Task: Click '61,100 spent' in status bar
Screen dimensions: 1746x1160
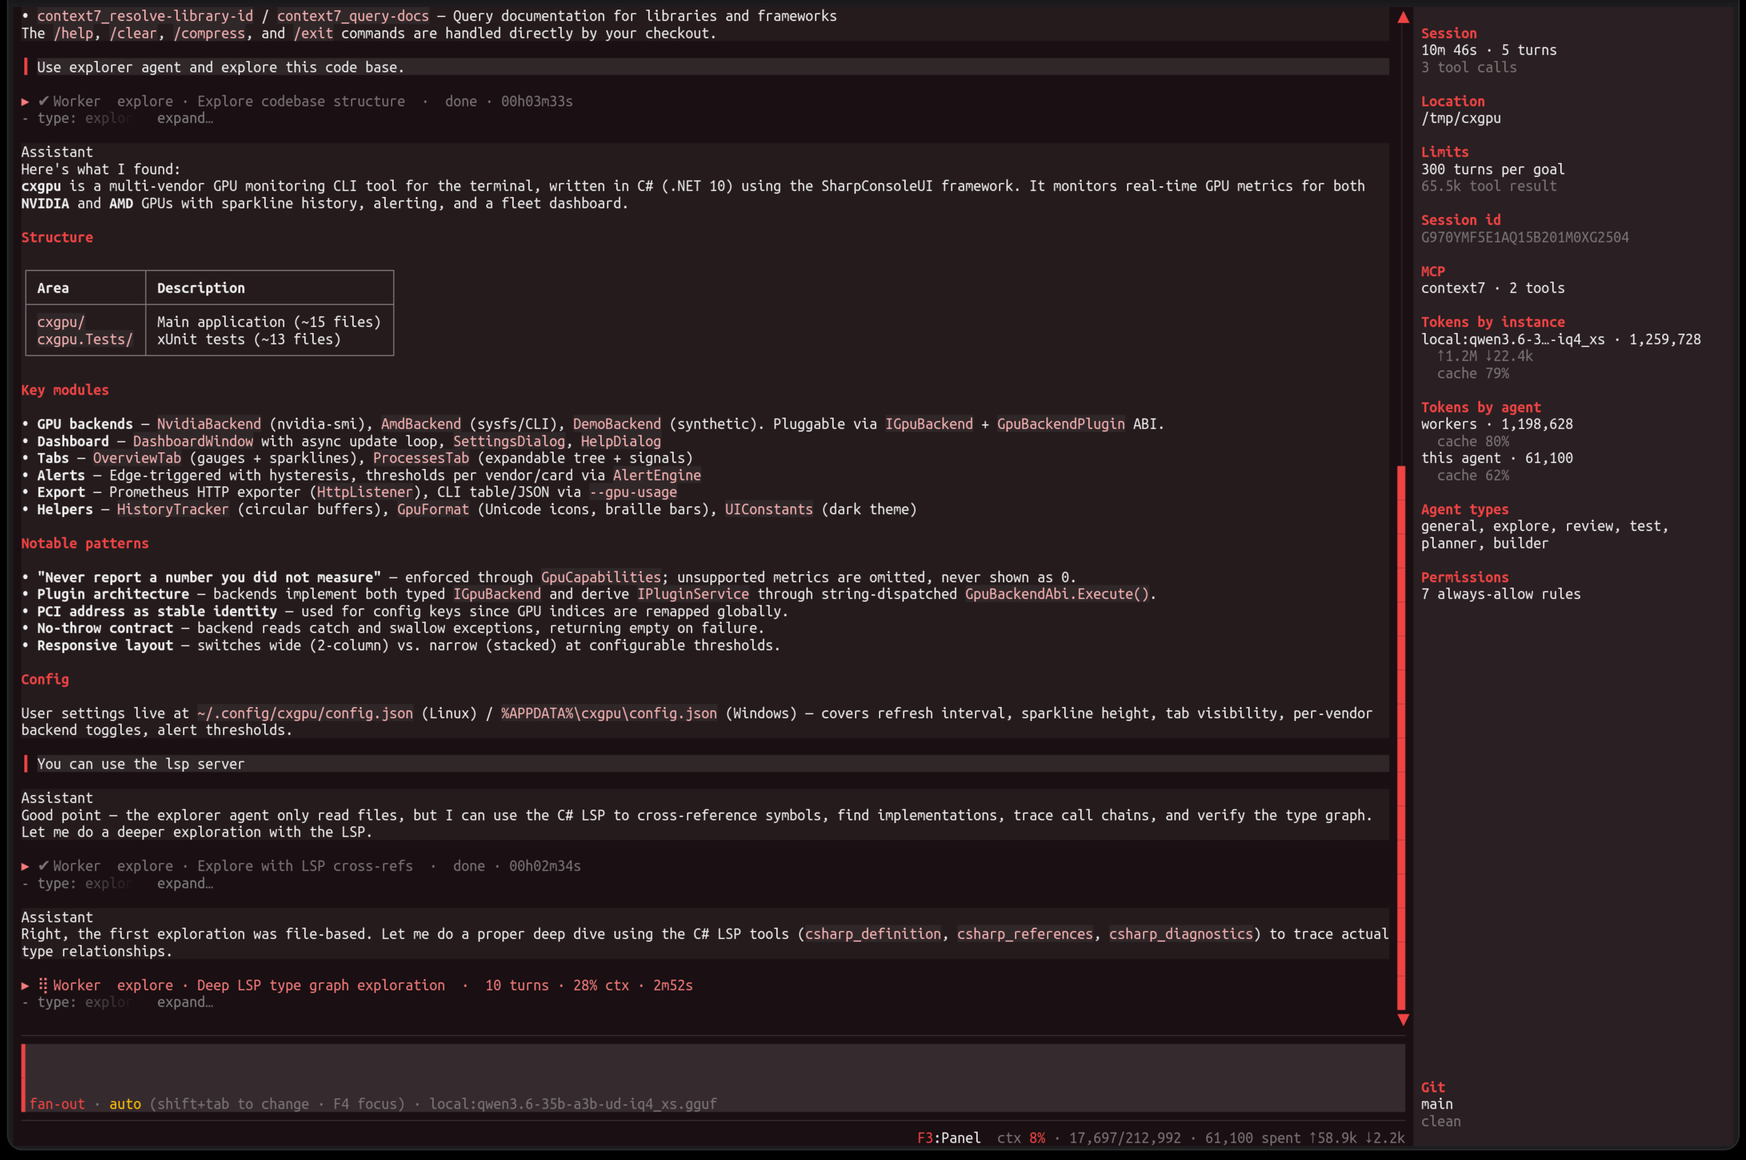Action: [1253, 1138]
